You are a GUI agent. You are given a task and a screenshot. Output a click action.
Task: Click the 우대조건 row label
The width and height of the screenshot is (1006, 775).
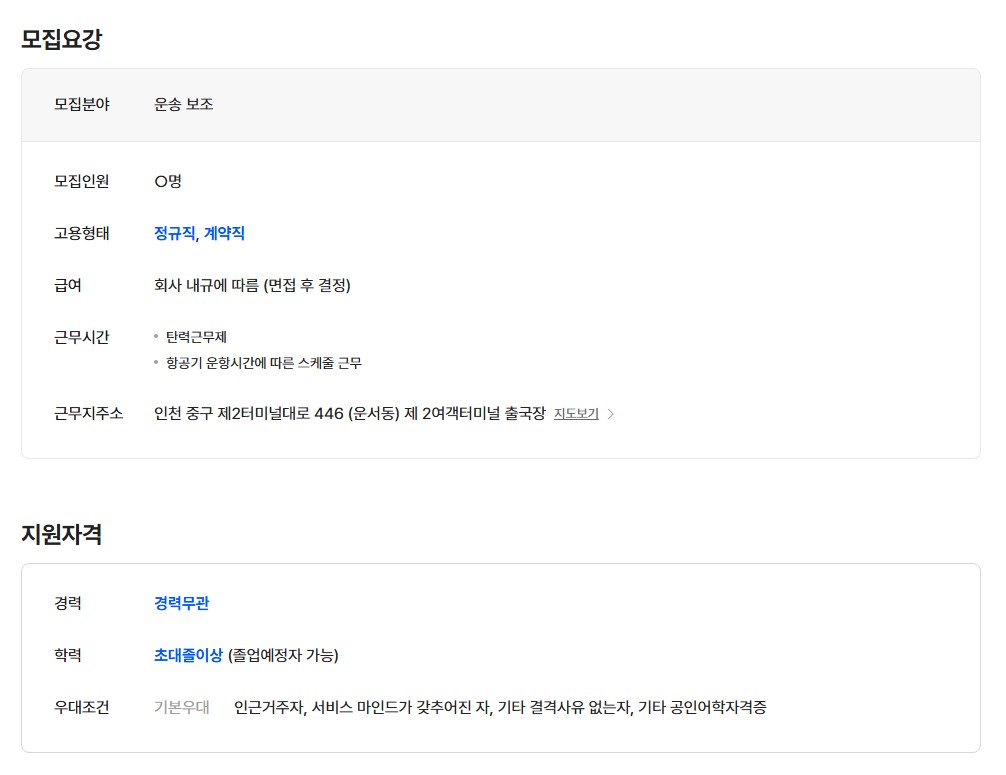click(x=81, y=708)
